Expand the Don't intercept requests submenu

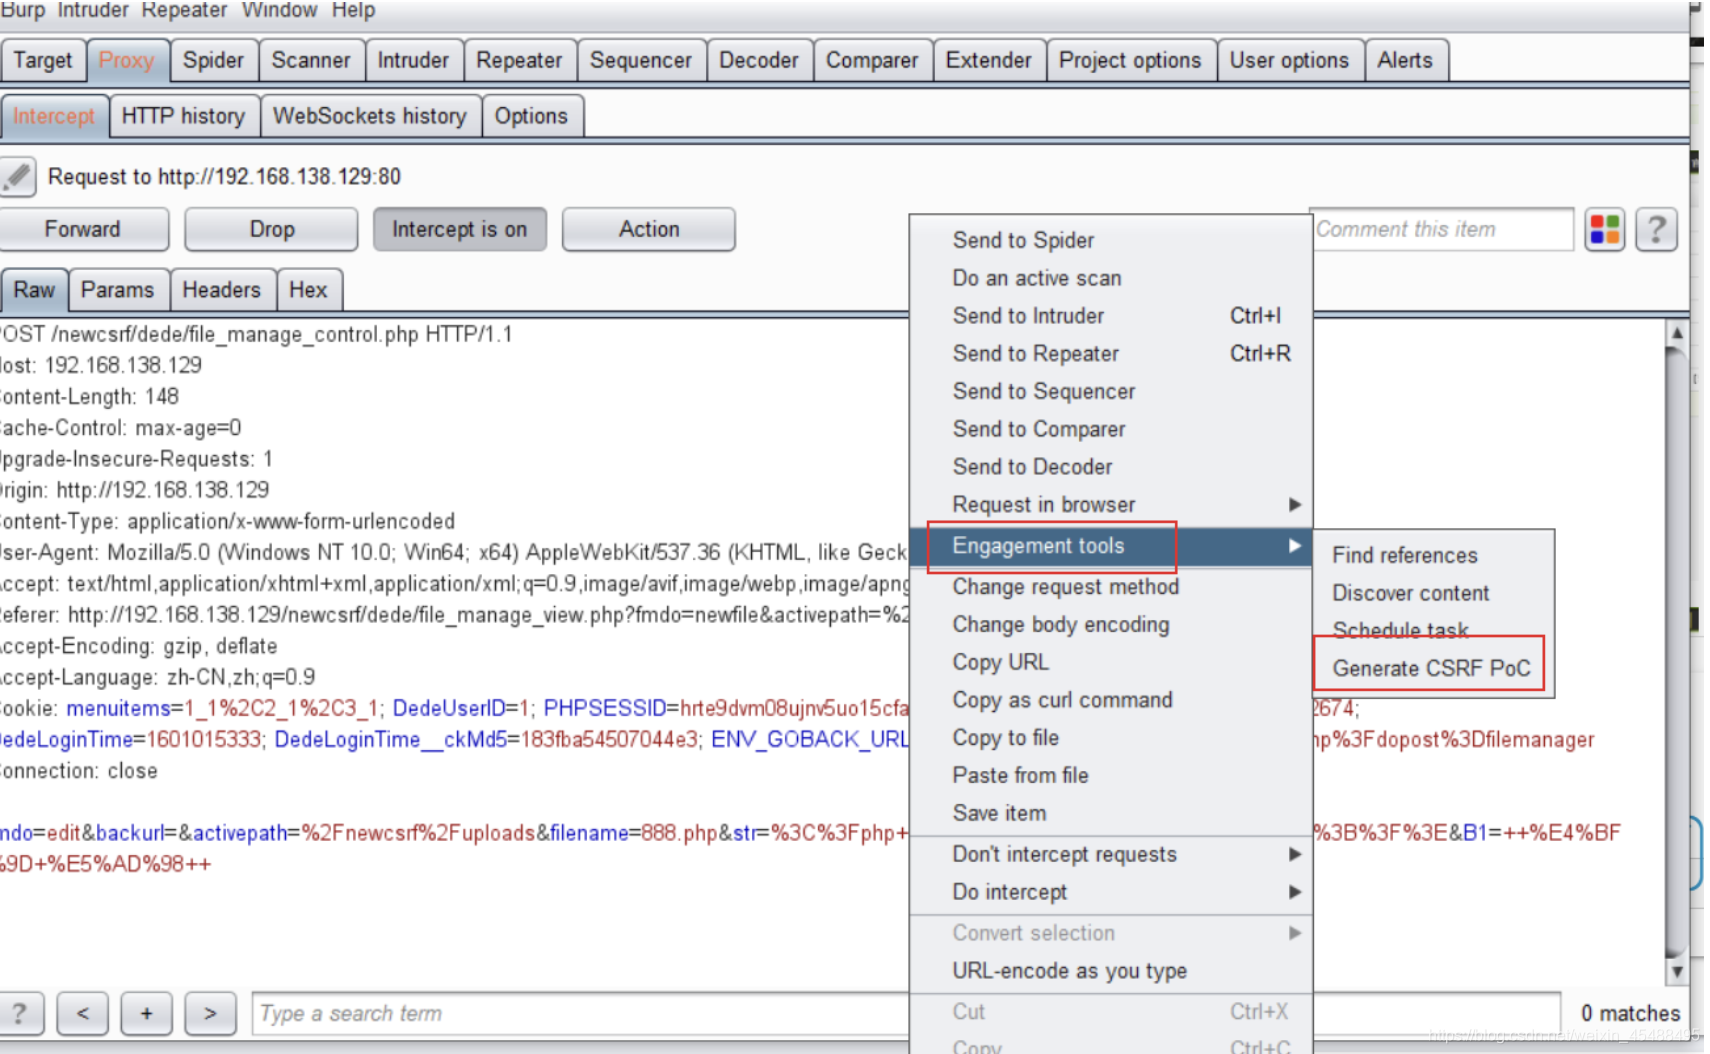[1110, 854]
